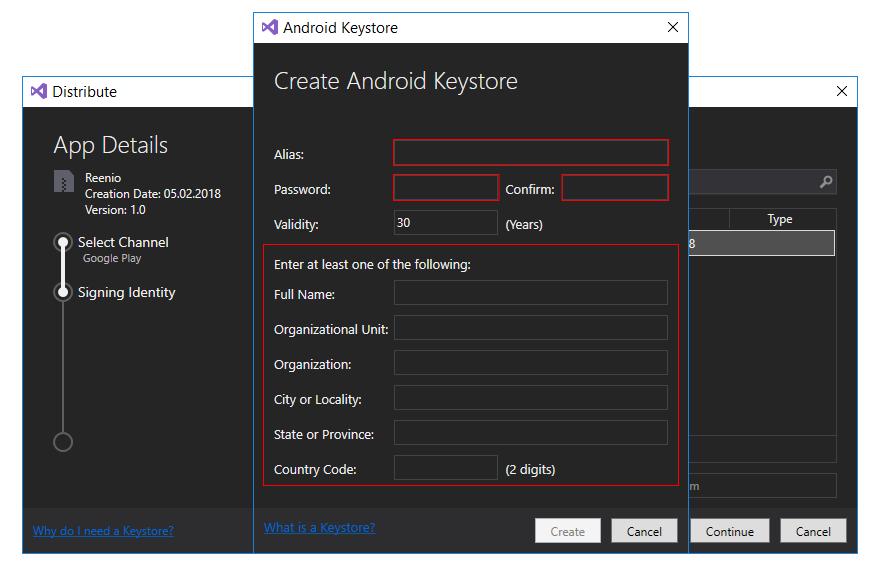Select the highlighted keystore row in Distribute list
Image resolution: width=869 pixels, height=565 pixels.
[761, 243]
